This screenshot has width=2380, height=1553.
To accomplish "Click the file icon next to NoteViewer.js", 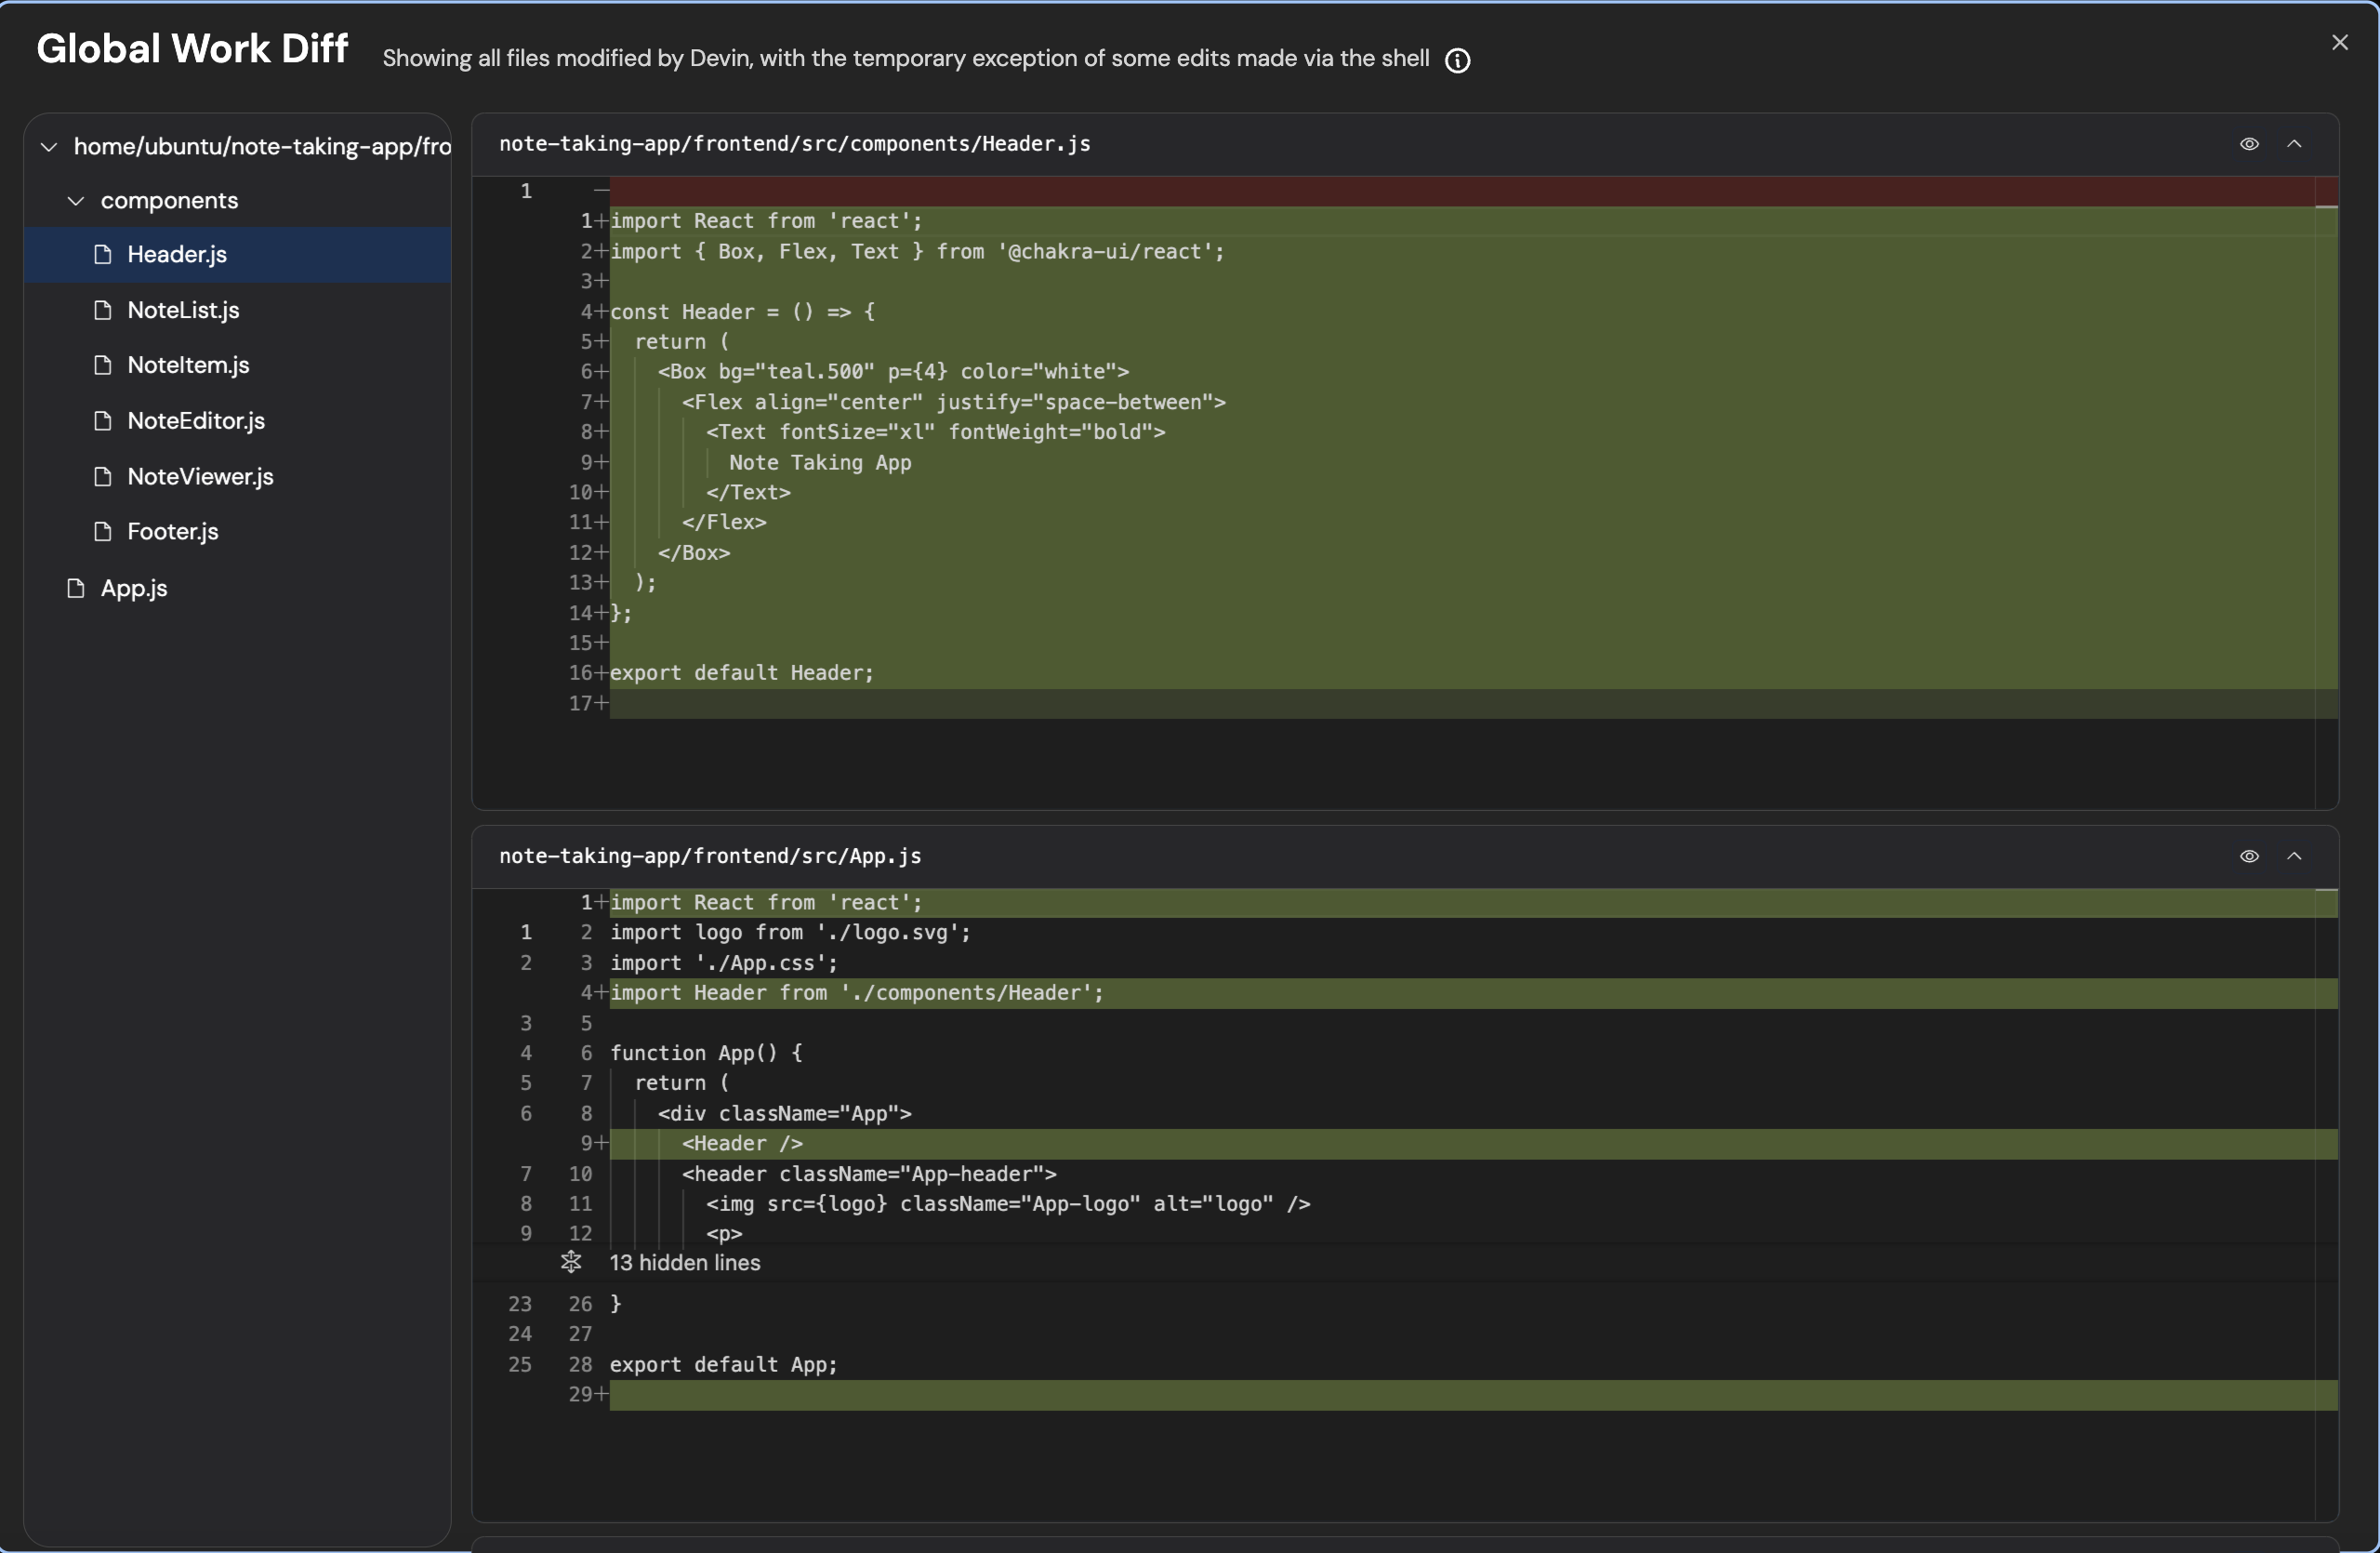I will (x=102, y=476).
